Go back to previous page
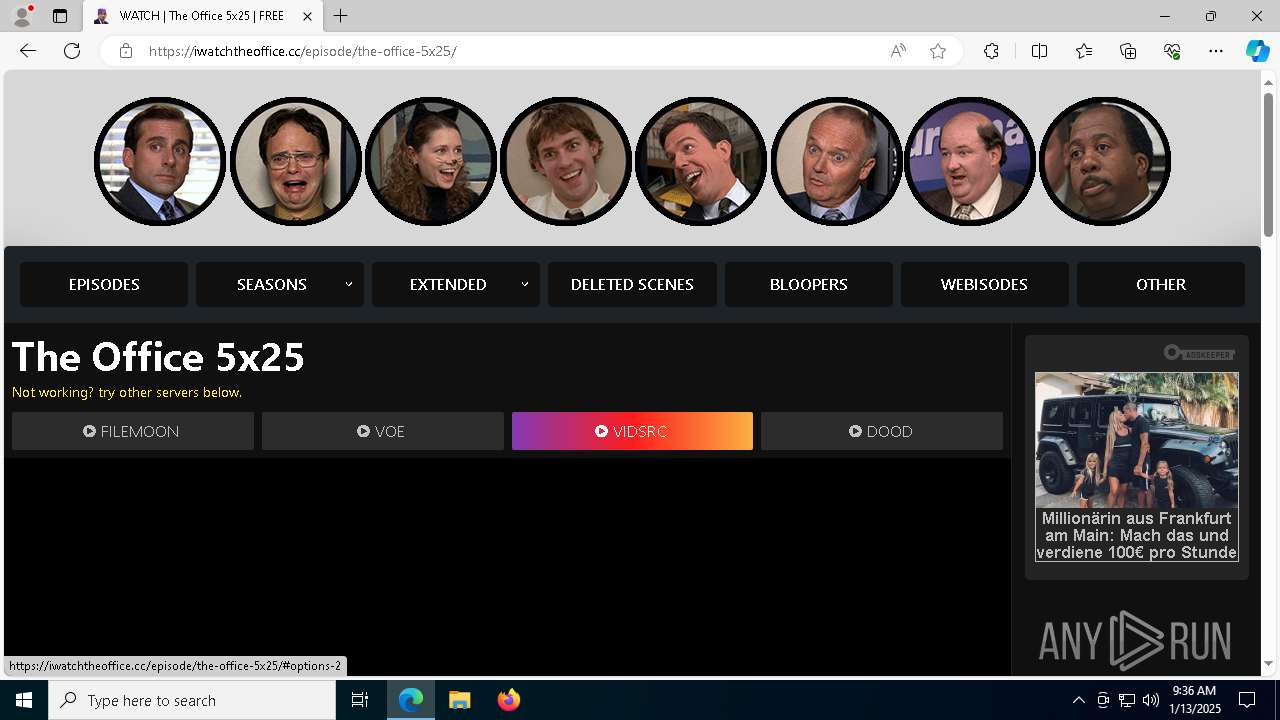 coord(28,51)
